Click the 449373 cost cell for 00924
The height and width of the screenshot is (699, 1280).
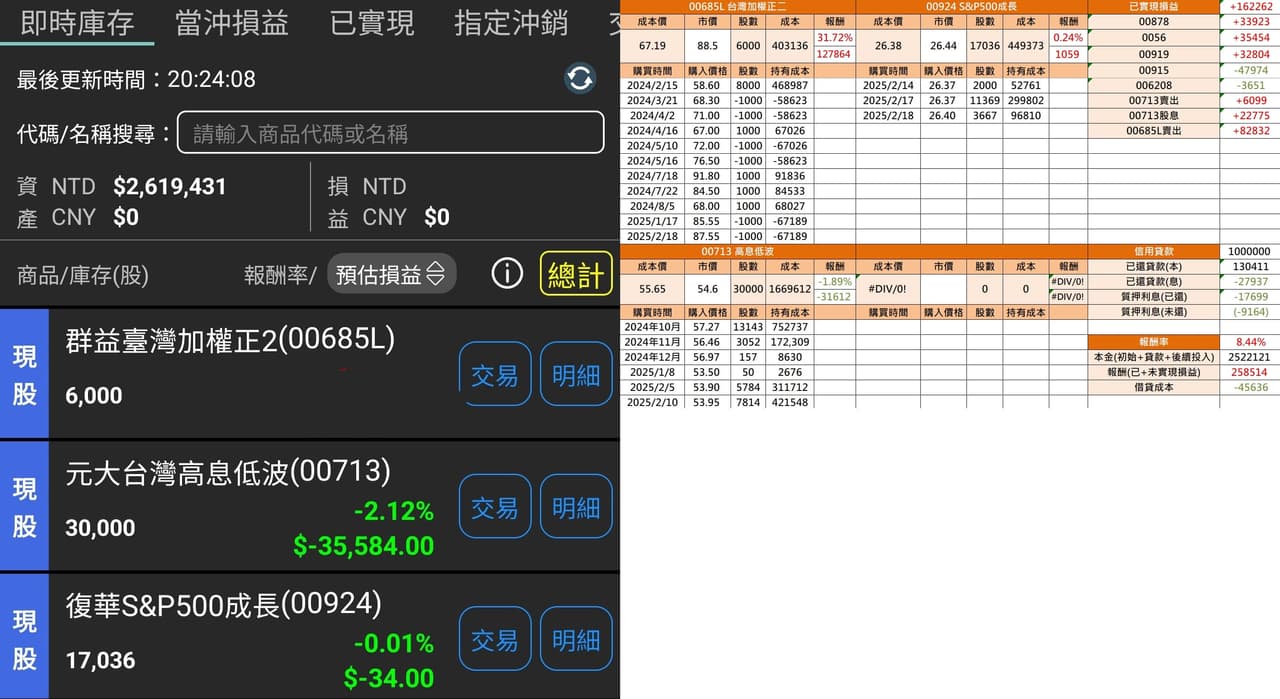[1025, 46]
